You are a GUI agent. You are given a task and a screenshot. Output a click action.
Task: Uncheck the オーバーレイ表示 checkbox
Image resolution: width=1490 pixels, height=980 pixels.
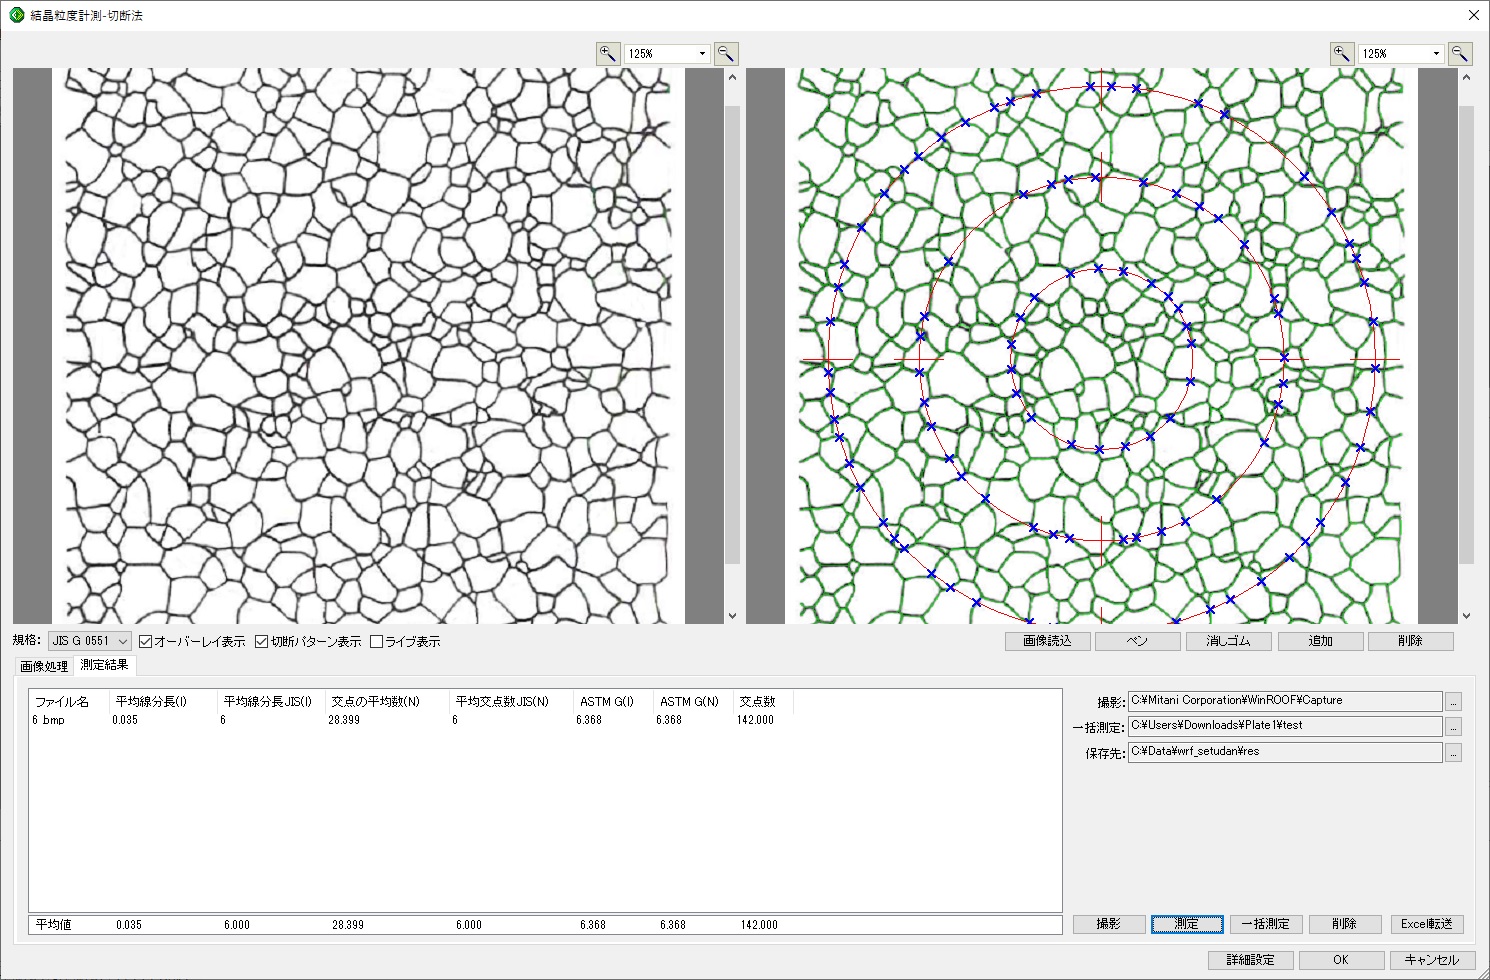pyautogui.click(x=146, y=642)
